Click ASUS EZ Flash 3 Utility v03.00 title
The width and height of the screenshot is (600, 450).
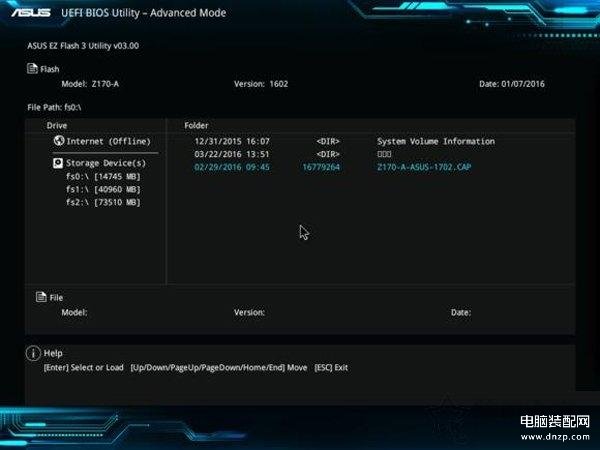83,46
